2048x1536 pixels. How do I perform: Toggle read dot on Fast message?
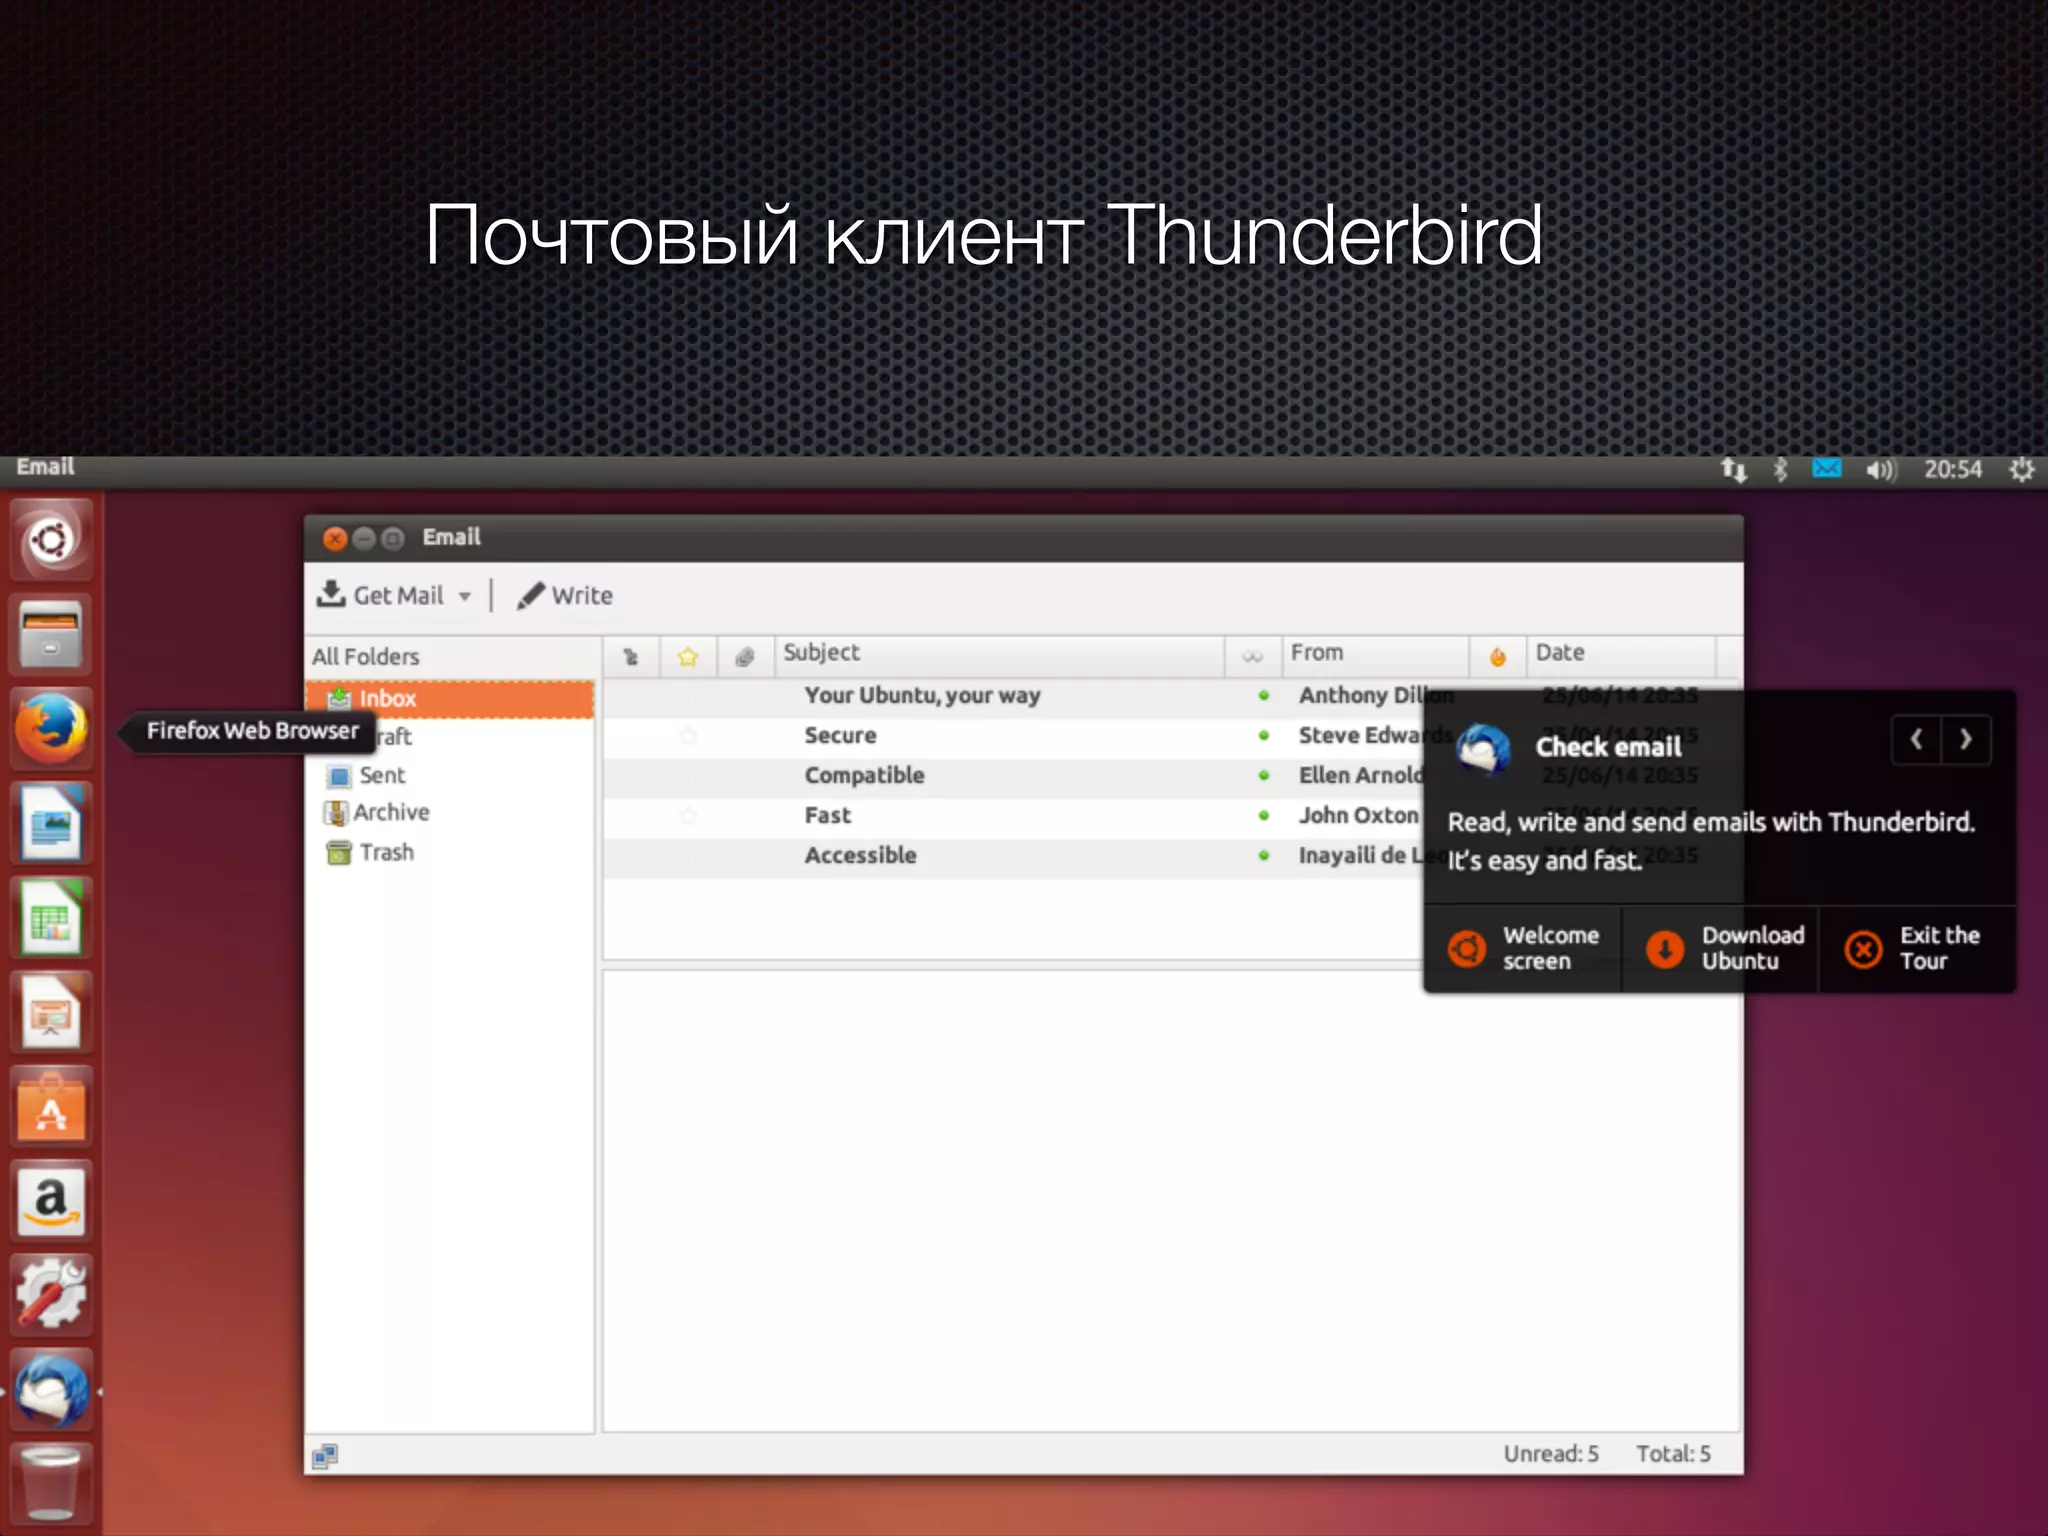tap(1264, 815)
